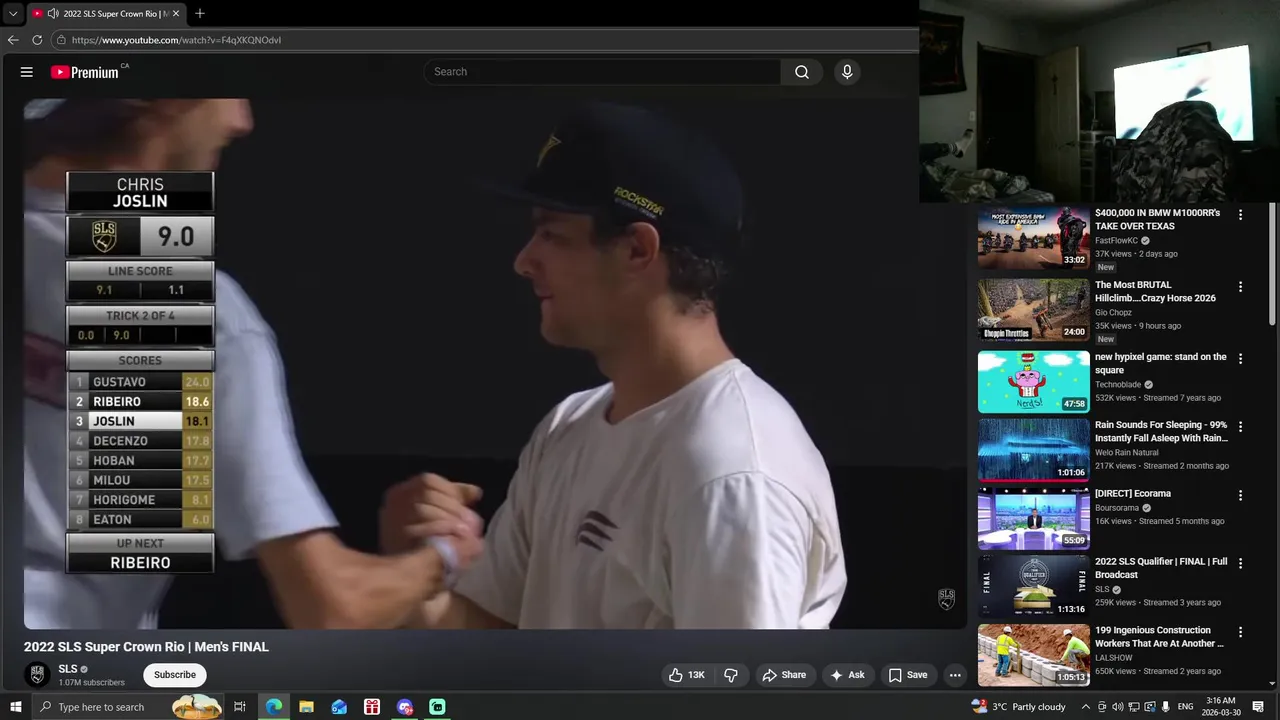Screen dimensions: 1280x720
Task: Open the Discord icon on taskbar
Action: click(405, 707)
